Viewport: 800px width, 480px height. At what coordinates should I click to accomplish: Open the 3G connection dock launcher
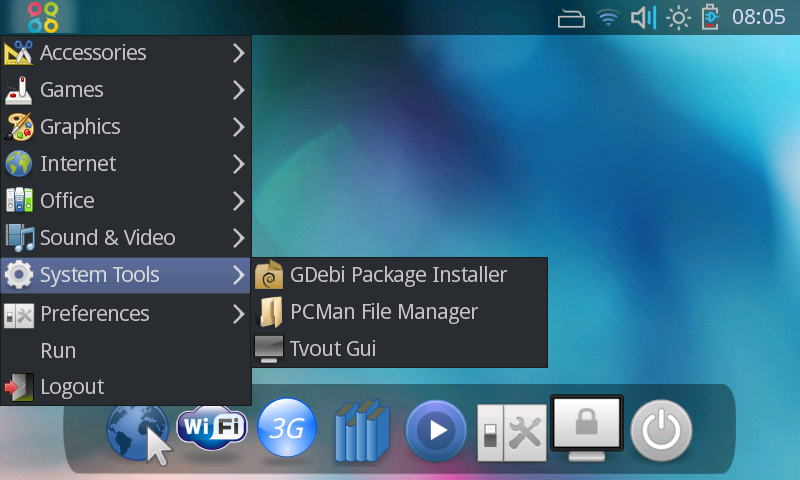(x=287, y=427)
